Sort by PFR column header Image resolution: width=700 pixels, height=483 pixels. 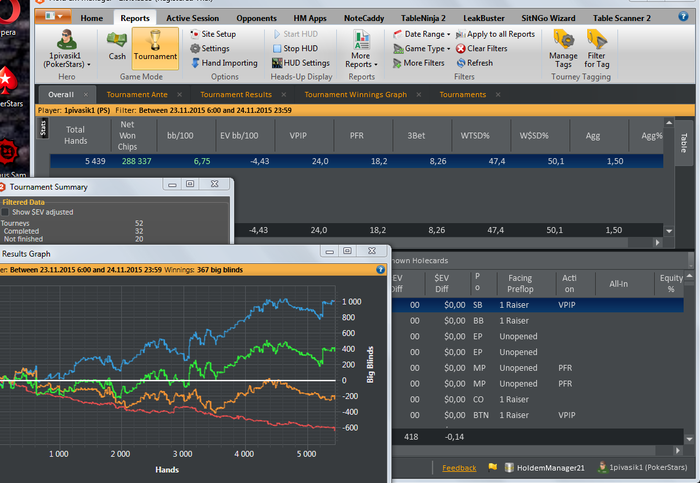[x=356, y=135]
